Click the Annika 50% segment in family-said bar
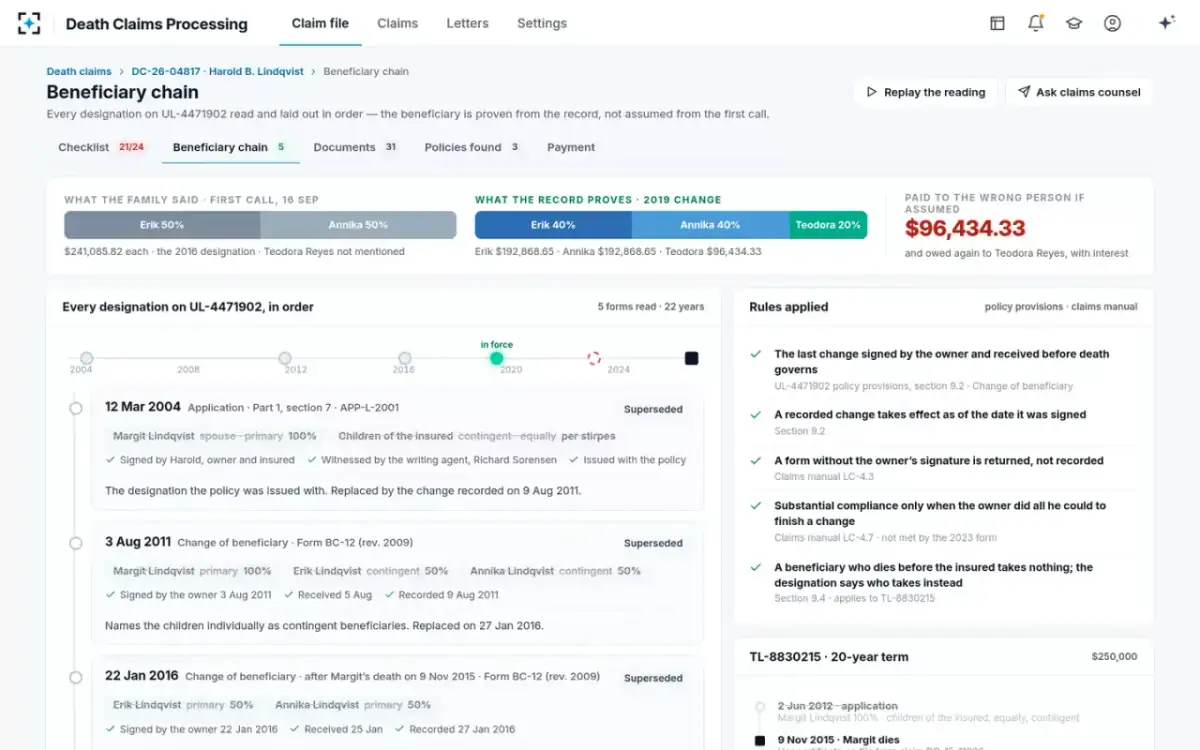Image resolution: width=1200 pixels, height=750 pixels. tap(358, 225)
